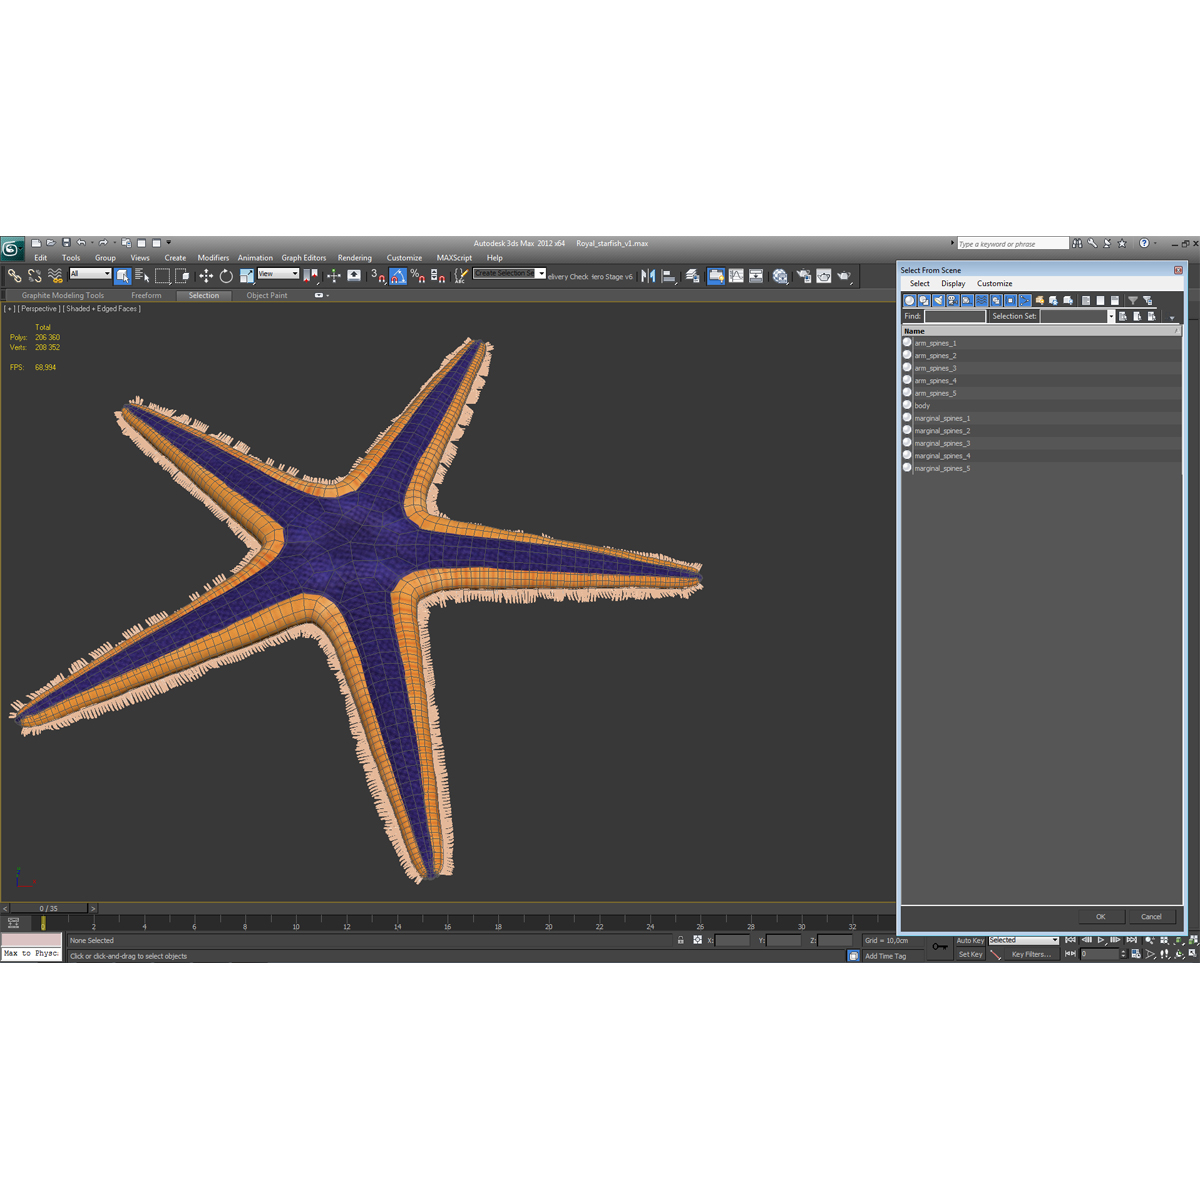1200x1200 pixels.
Task: Open the Layer Manager icon
Action: [690, 277]
